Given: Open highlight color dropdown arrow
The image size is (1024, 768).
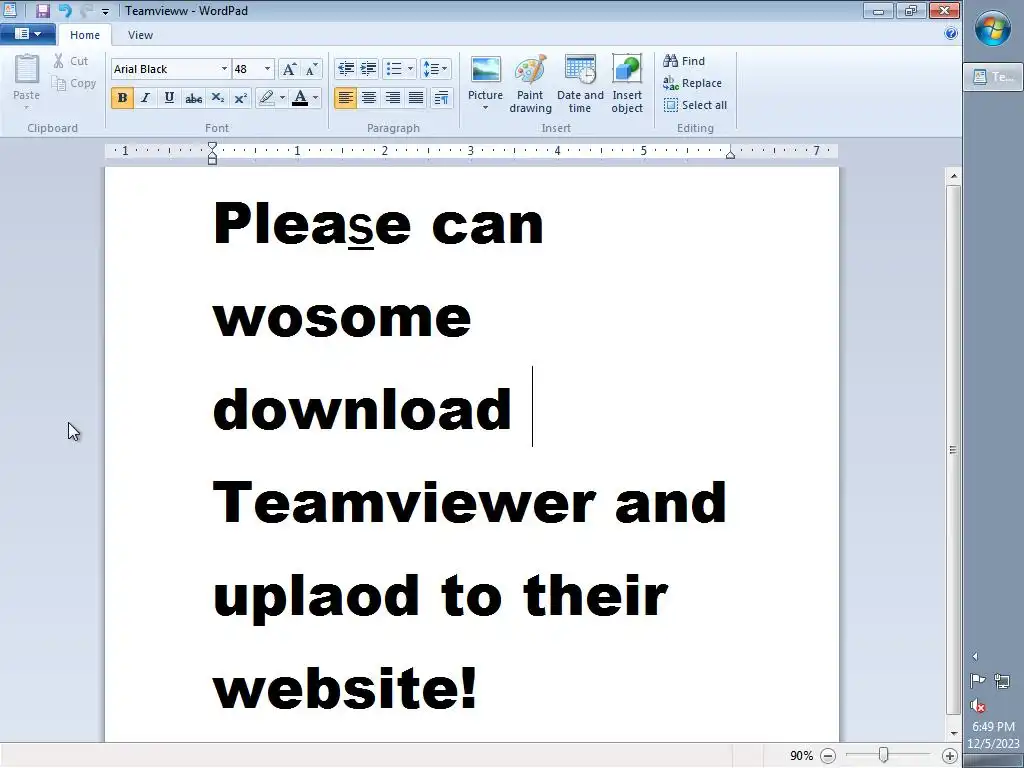Looking at the screenshot, I should pyautogui.click(x=282, y=98).
